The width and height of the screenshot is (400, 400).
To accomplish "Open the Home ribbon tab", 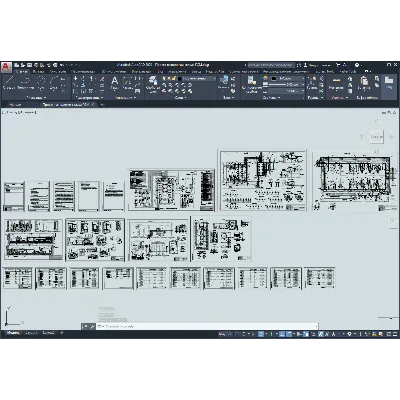I will (x=22, y=71).
